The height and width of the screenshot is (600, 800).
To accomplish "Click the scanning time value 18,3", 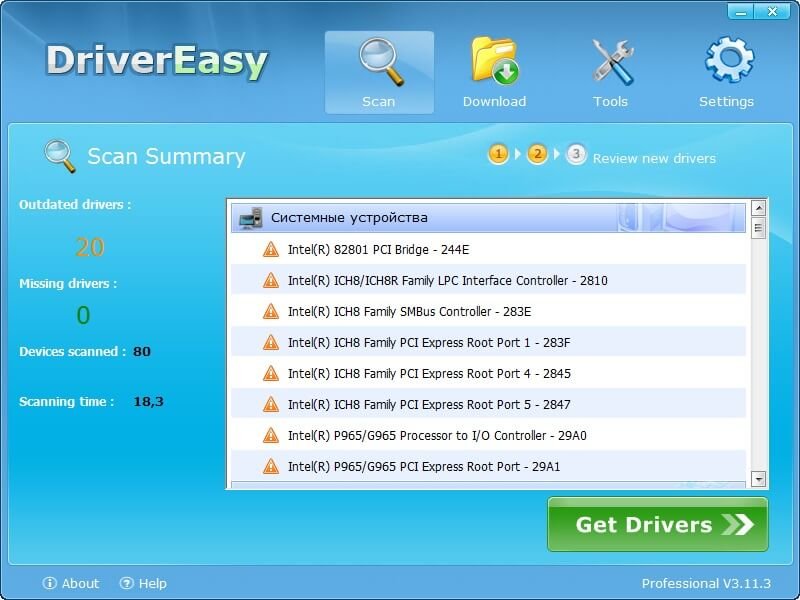I will pos(148,402).
